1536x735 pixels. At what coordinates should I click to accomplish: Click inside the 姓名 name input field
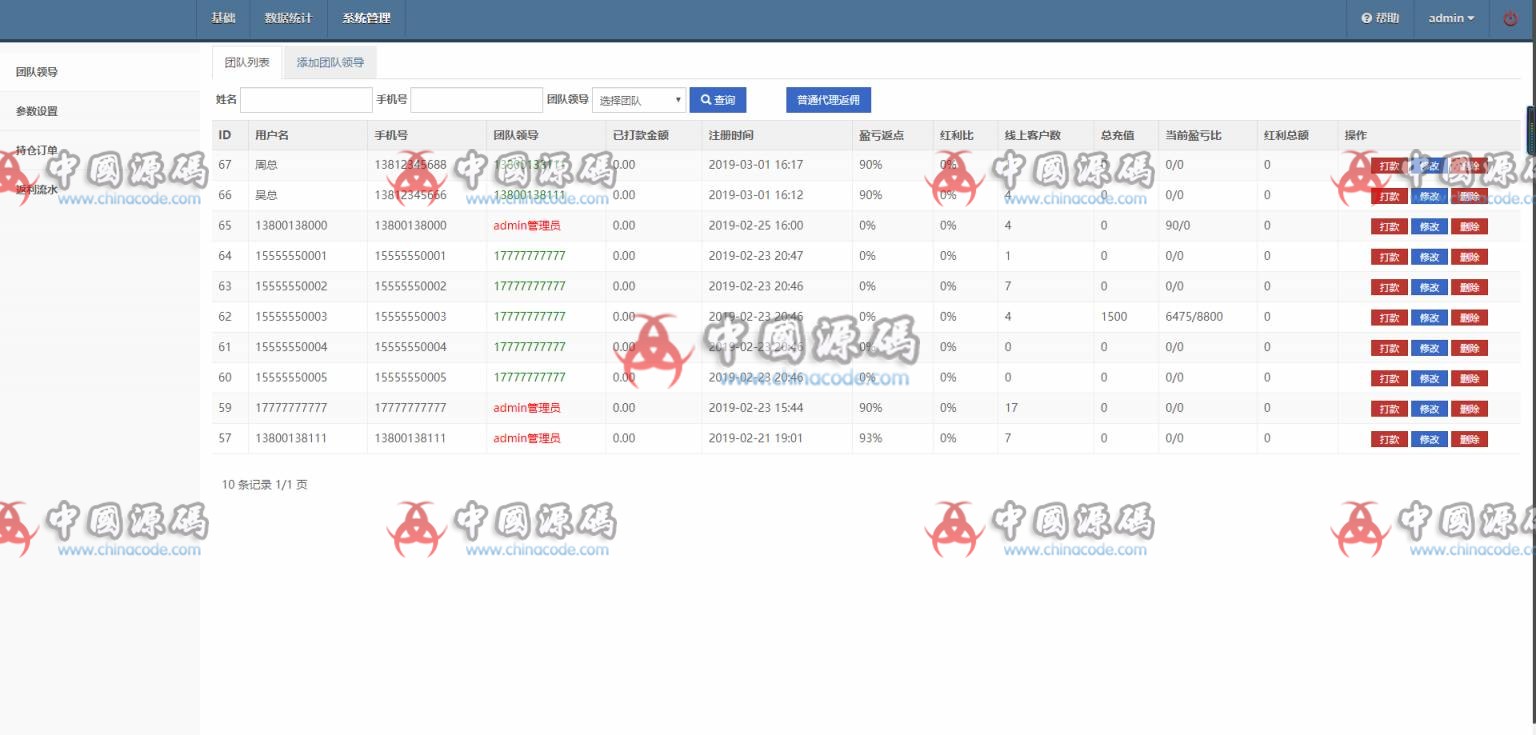pyautogui.click(x=306, y=99)
